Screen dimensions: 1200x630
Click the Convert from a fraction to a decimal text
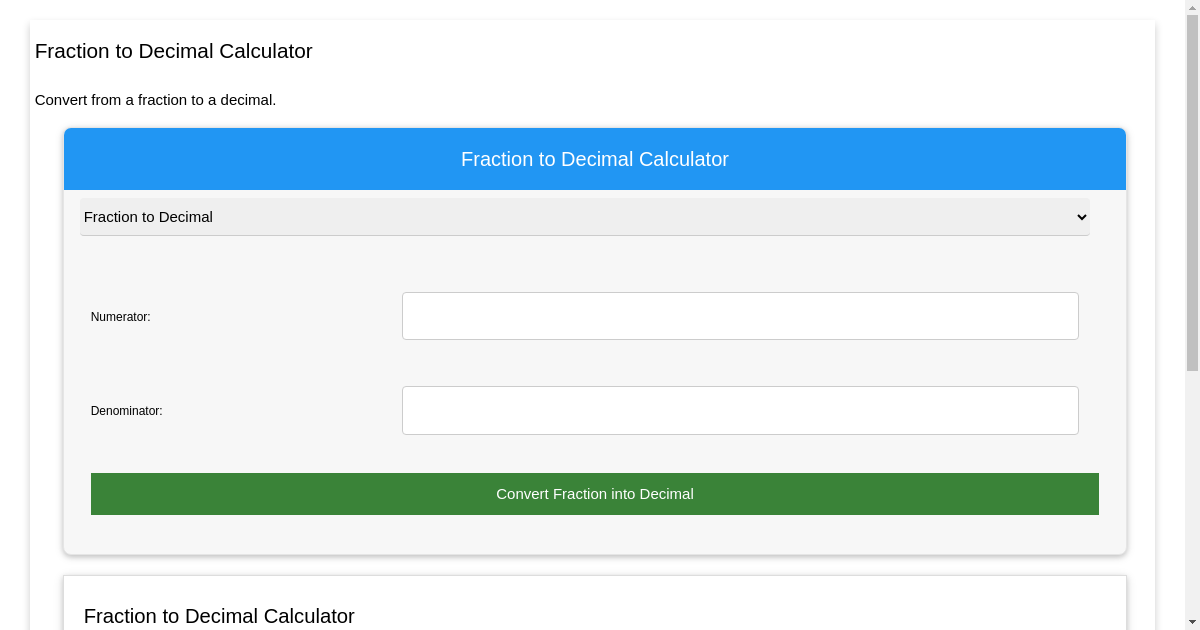coord(155,100)
